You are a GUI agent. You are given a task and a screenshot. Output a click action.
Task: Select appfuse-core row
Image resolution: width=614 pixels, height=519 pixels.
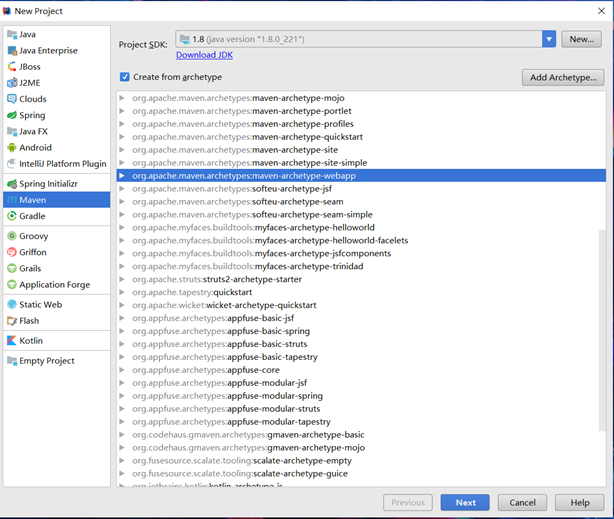[x=361, y=370]
